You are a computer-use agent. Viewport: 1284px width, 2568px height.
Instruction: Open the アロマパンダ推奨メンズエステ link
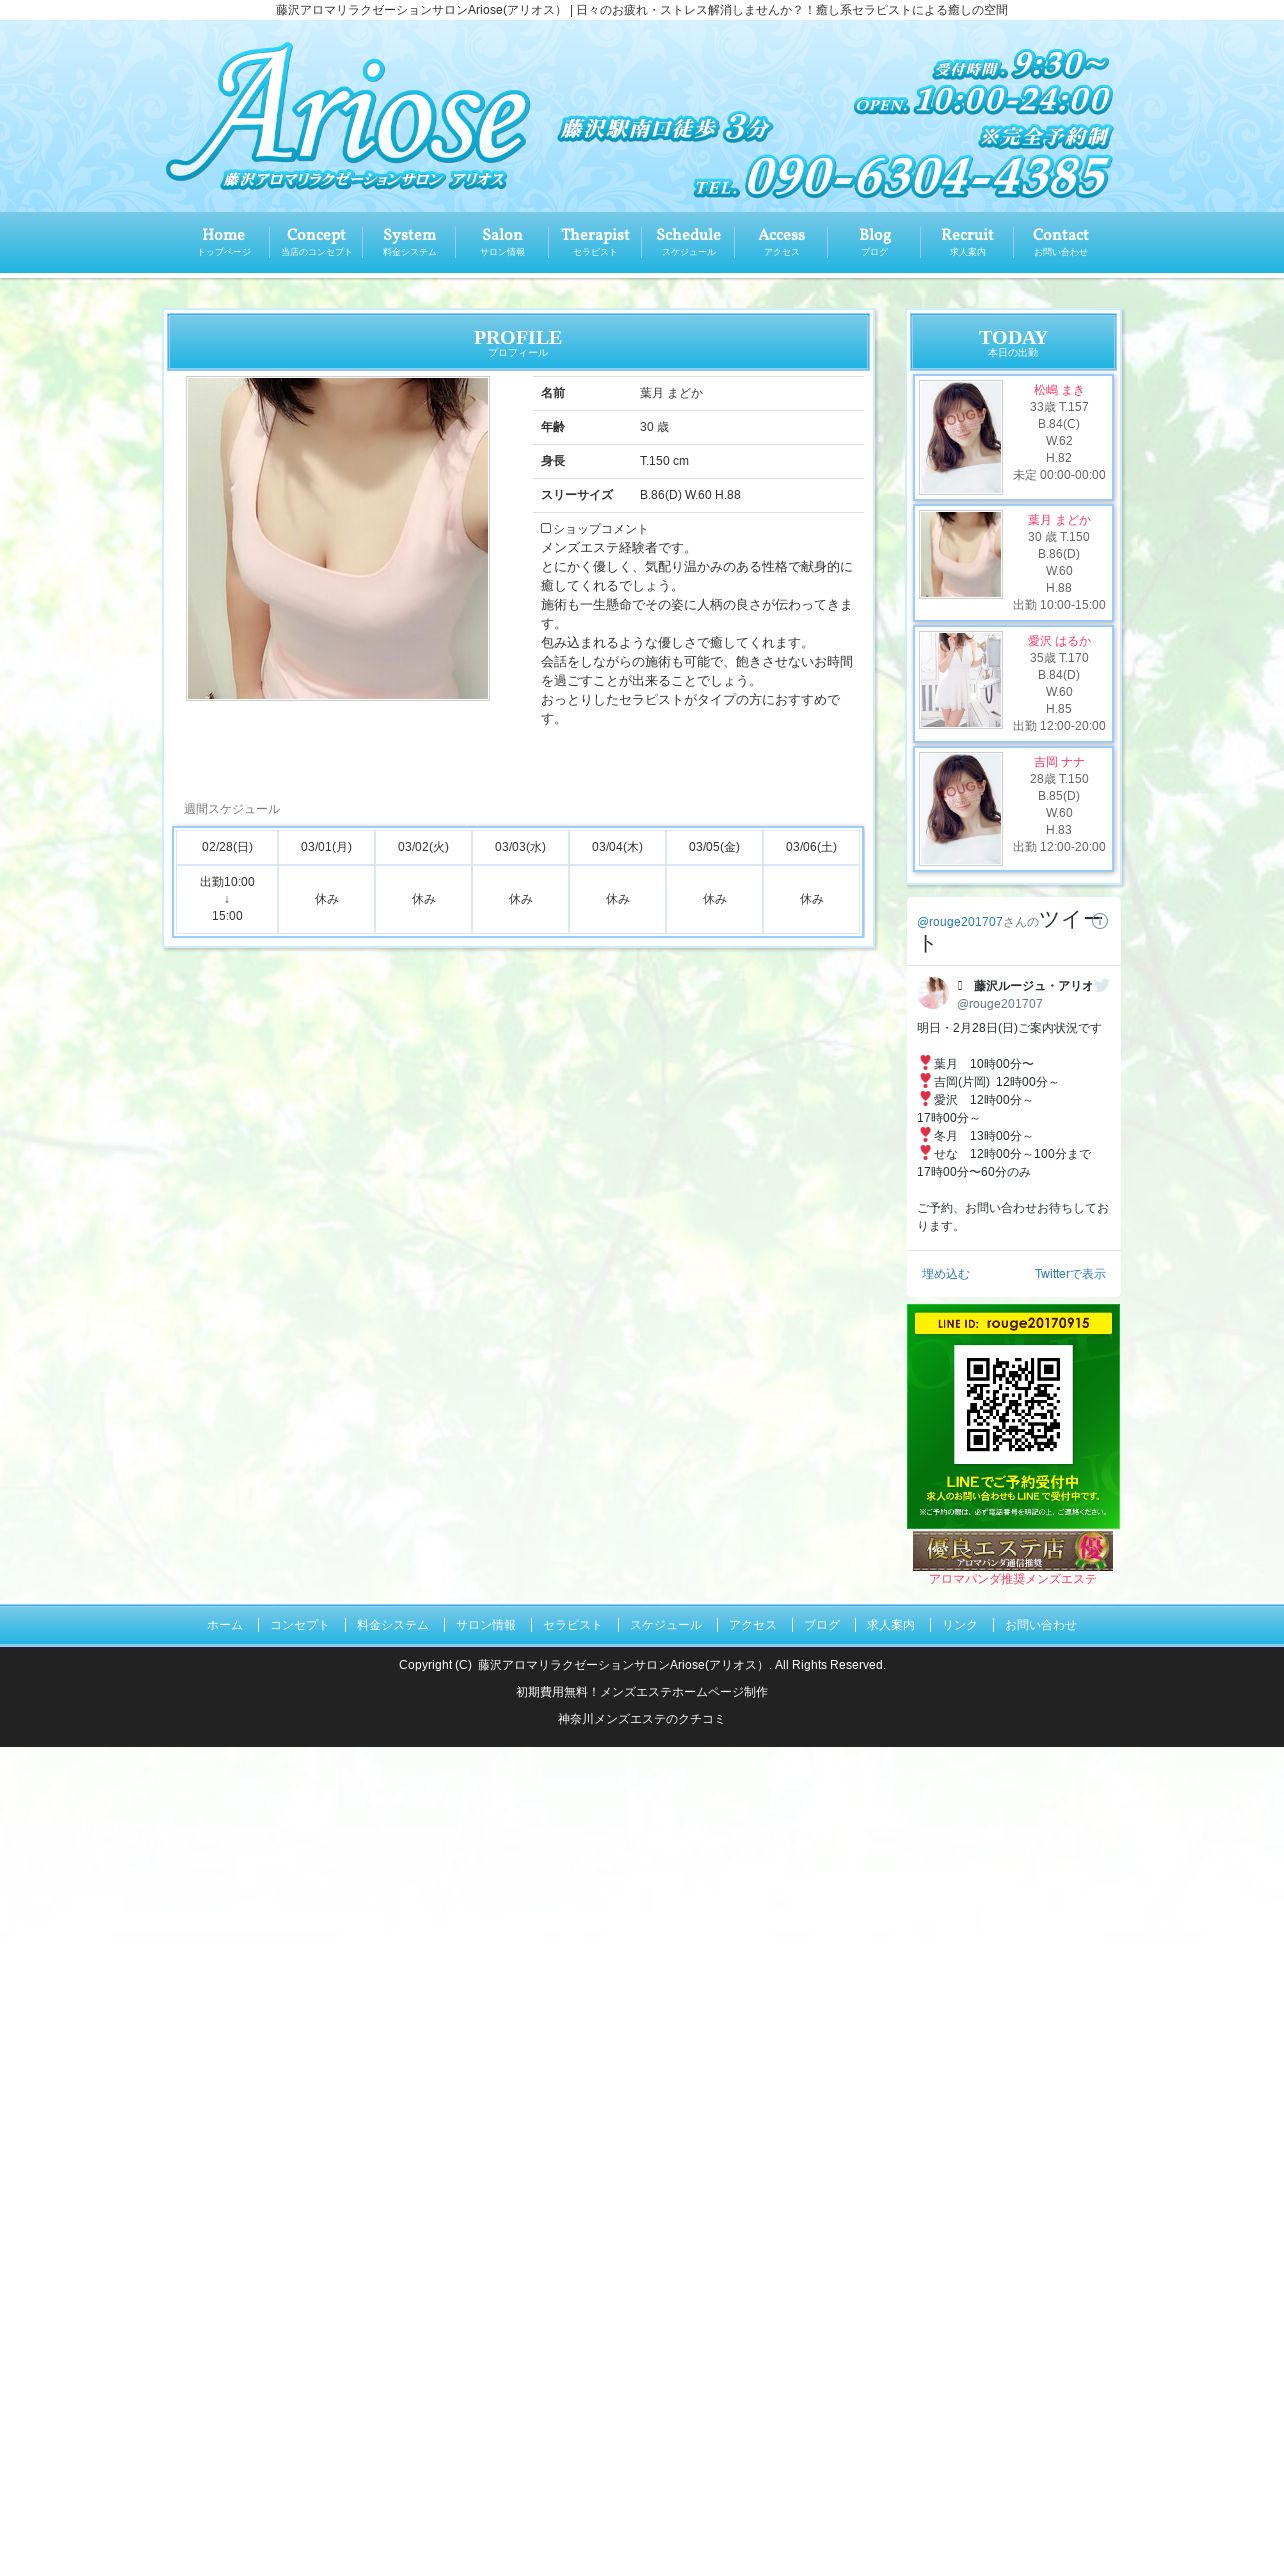1013,1579
